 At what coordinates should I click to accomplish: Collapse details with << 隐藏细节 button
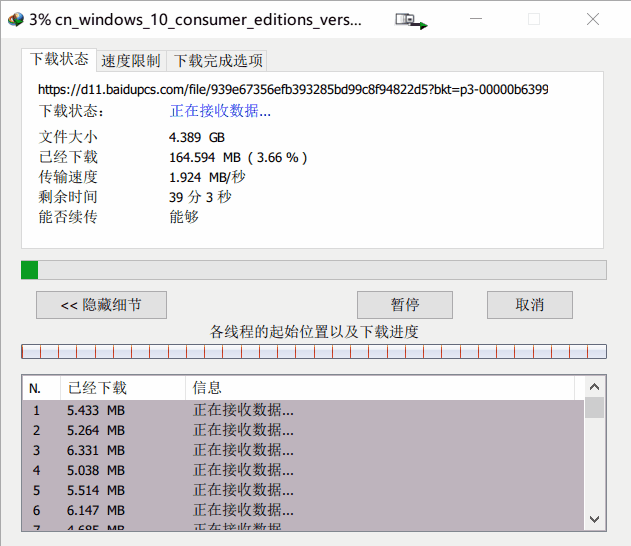pyautogui.click(x=101, y=305)
